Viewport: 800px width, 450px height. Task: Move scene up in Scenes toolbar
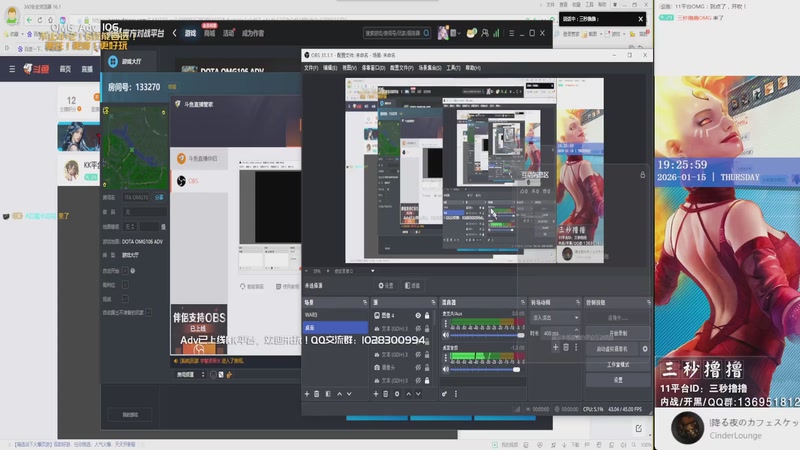tap(339, 394)
